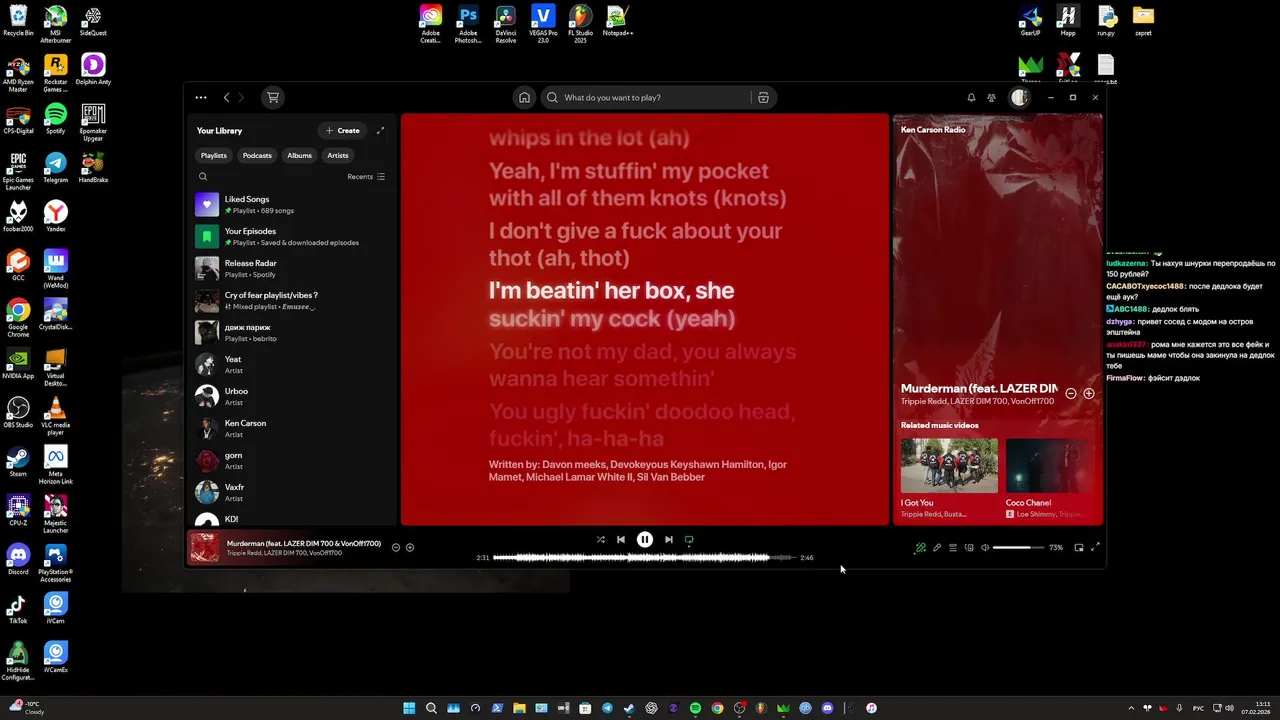Click now playing album thumbnail

click(x=205, y=548)
